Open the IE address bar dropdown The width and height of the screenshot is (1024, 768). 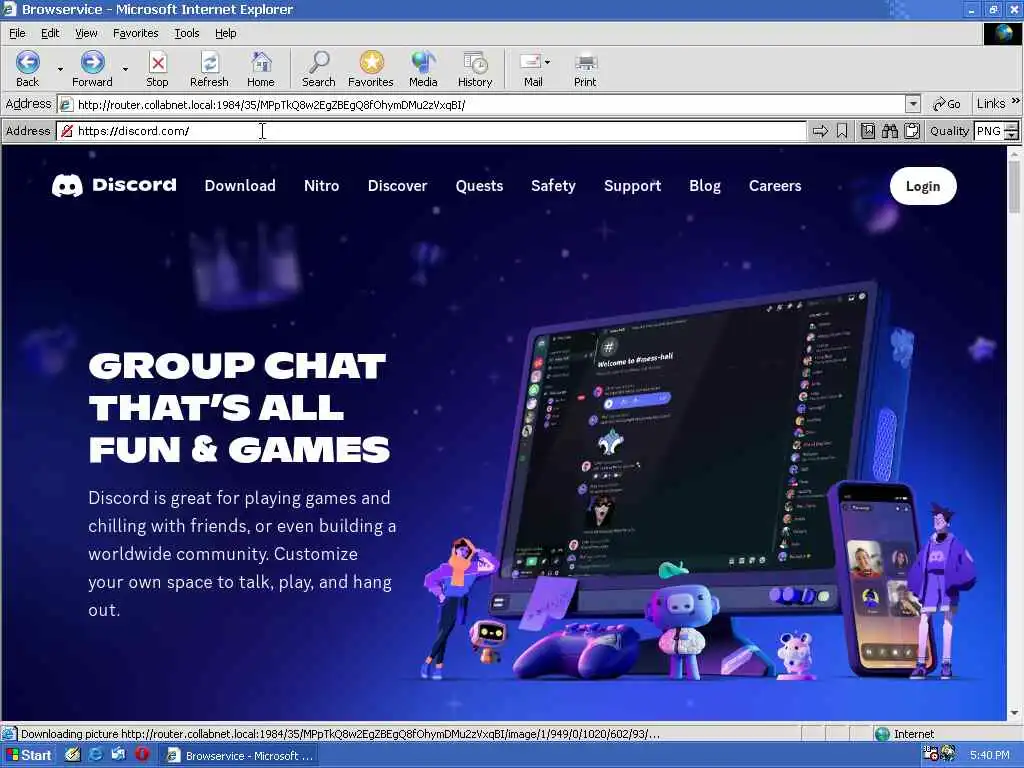click(x=913, y=104)
